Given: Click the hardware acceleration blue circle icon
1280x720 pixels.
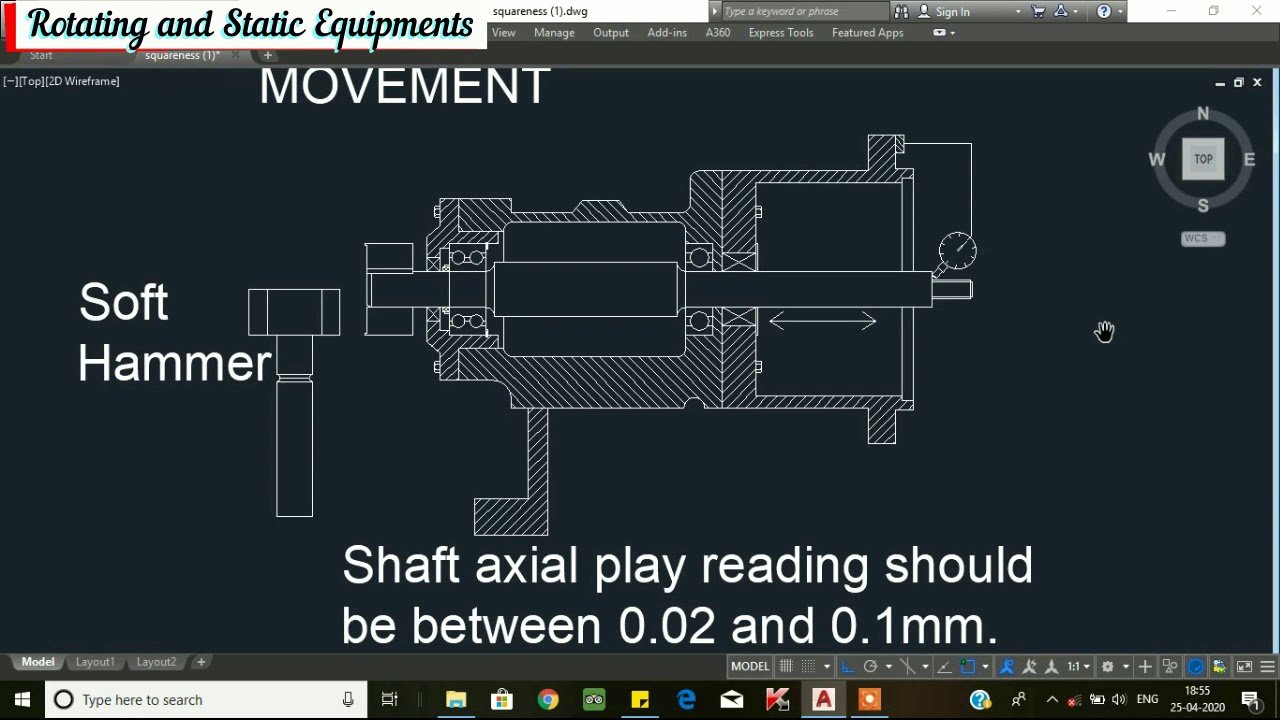Looking at the screenshot, I should [x=1195, y=666].
